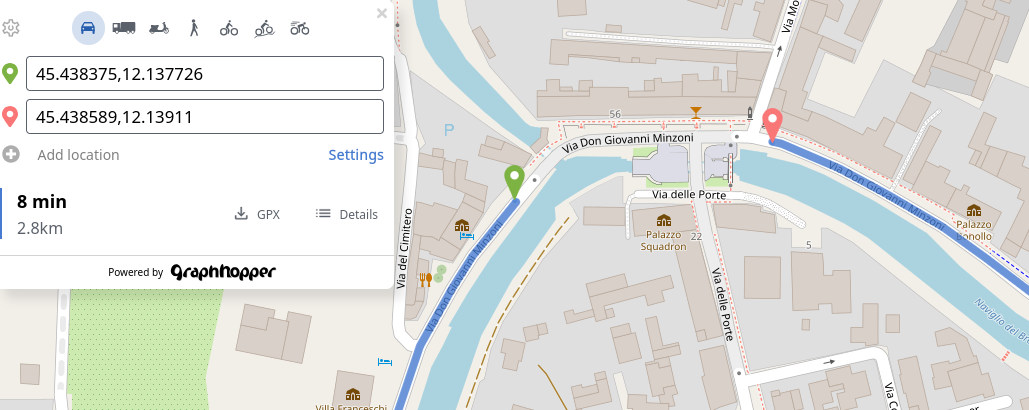
Task: Open the blue Settings link
Action: pos(356,155)
